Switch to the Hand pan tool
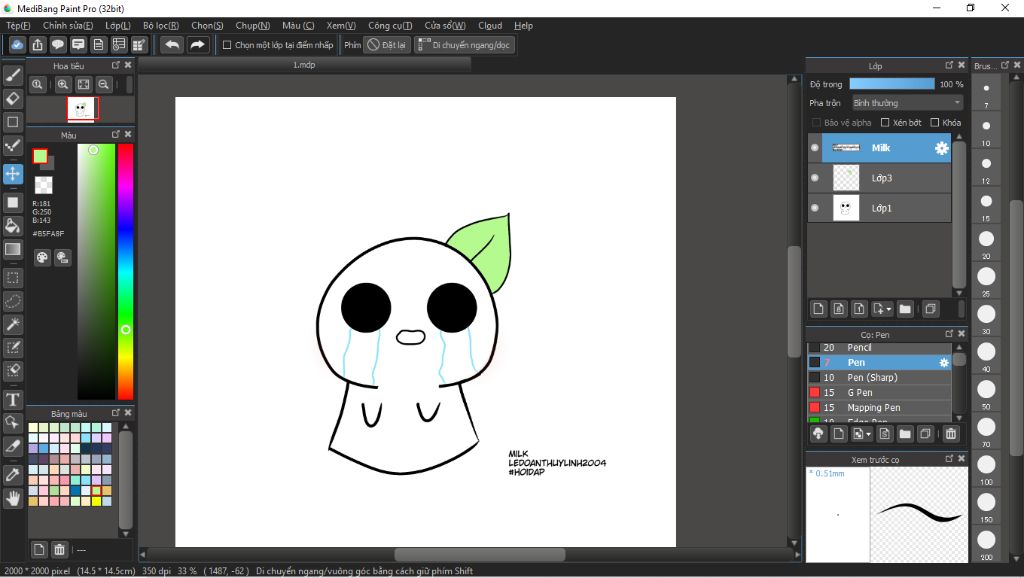 tap(13, 497)
